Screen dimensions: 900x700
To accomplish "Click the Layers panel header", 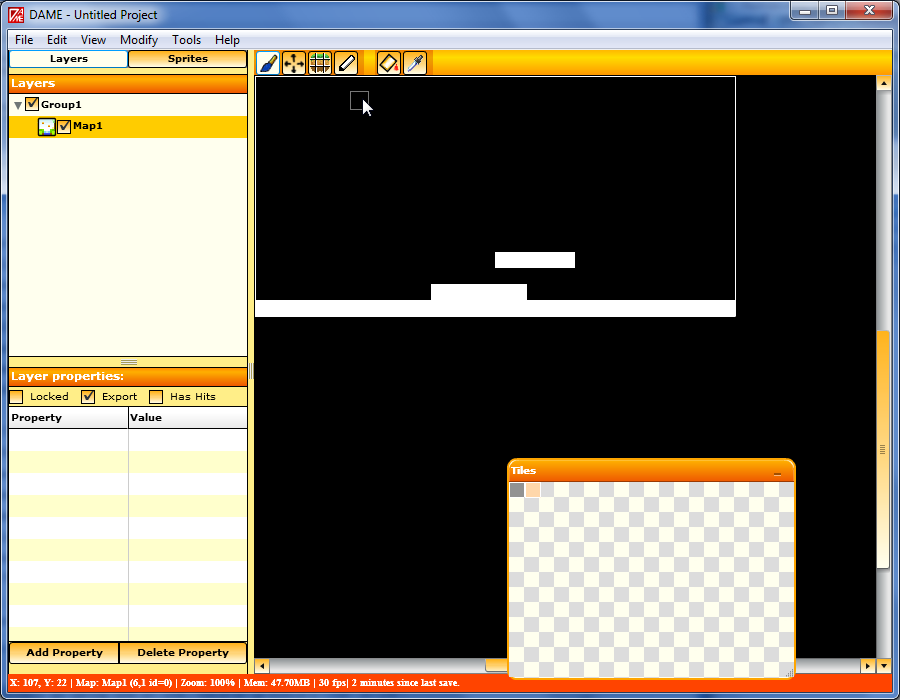I will [x=128, y=83].
